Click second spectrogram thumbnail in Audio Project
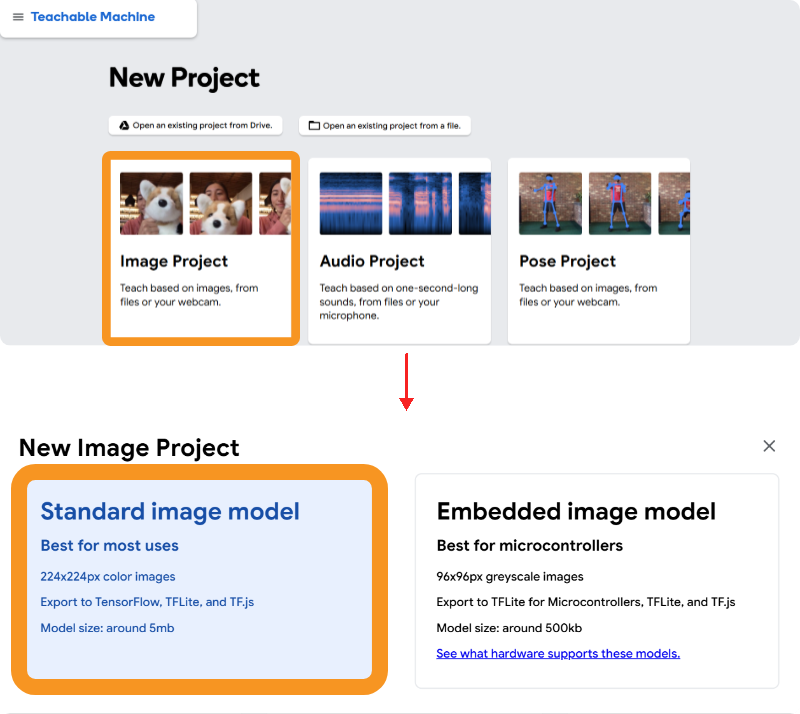Viewport: 800px width, 714px height. (420, 204)
